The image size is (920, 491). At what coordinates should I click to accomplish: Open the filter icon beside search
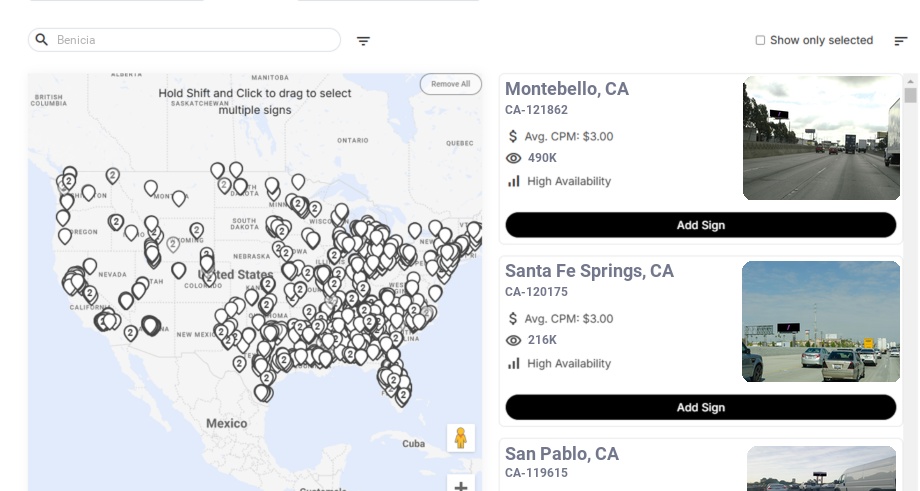(x=364, y=41)
